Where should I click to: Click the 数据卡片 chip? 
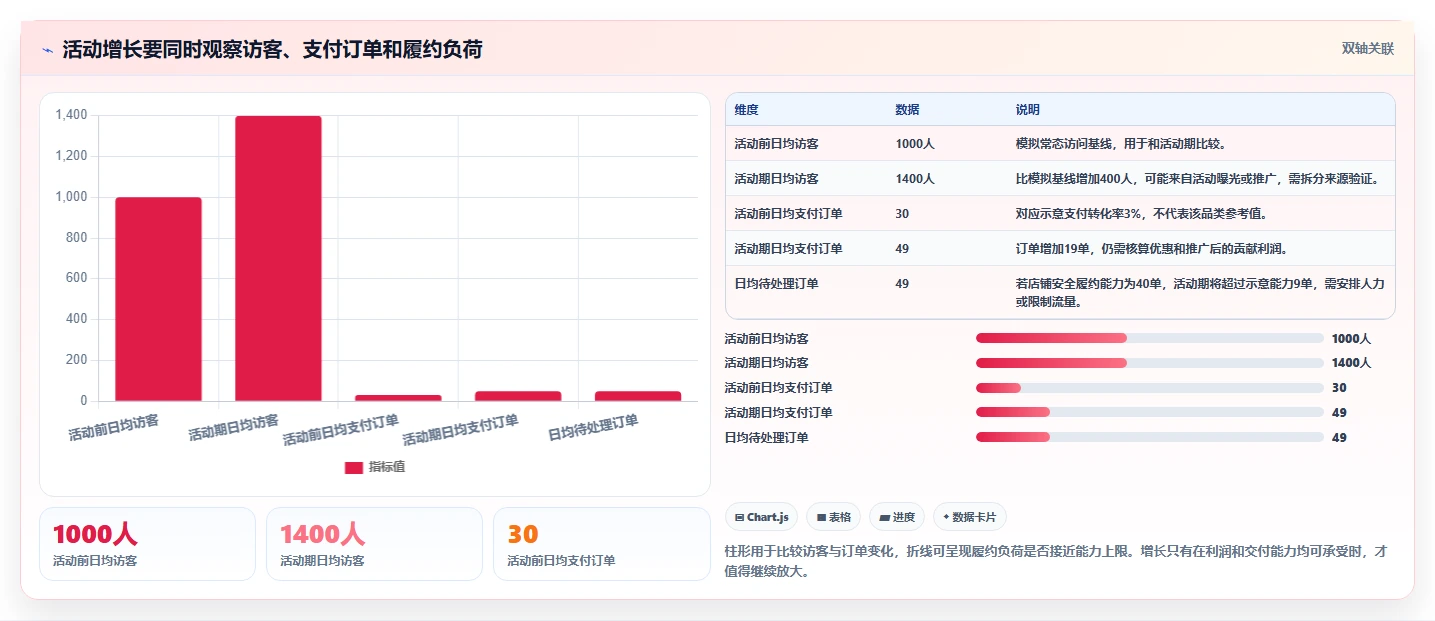click(x=970, y=517)
